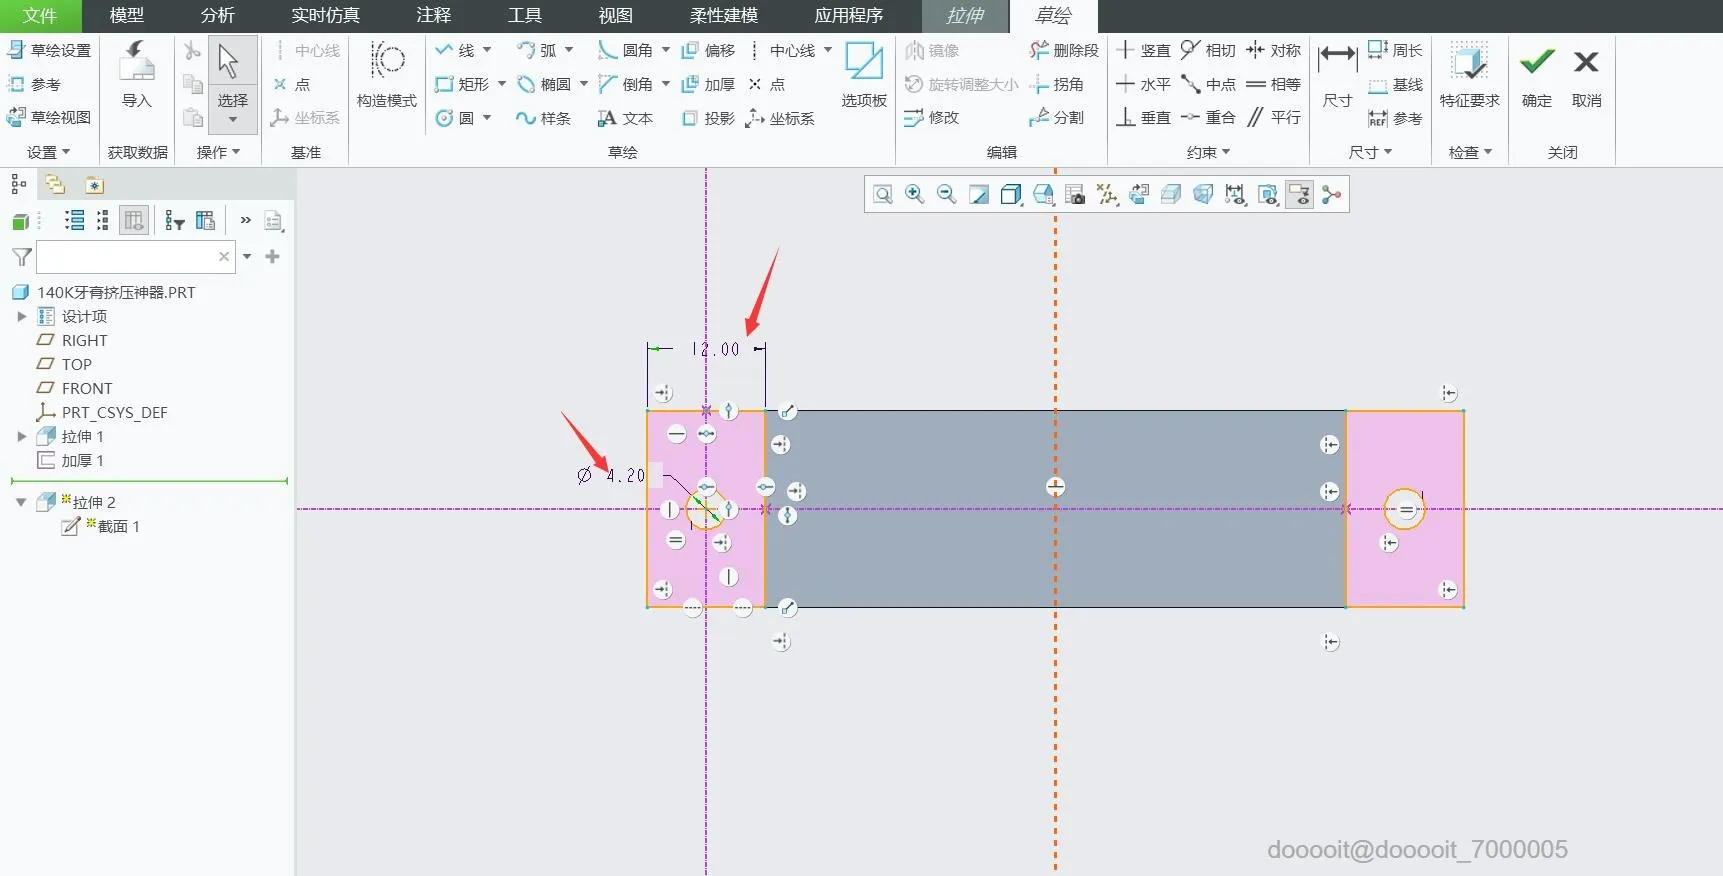The width and height of the screenshot is (1723, 876).
Task: Select the Thicken (加厚) sketch tool
Action: point(708,84)
